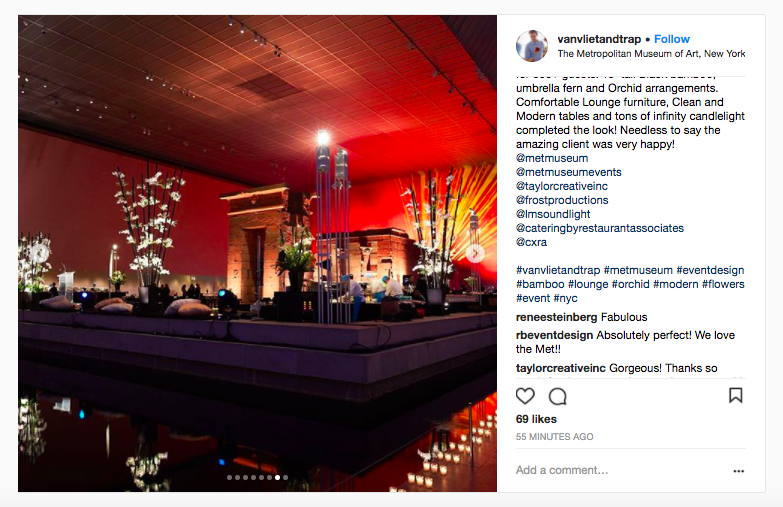View rbeventdesign commenter profile

pos(554,335)
